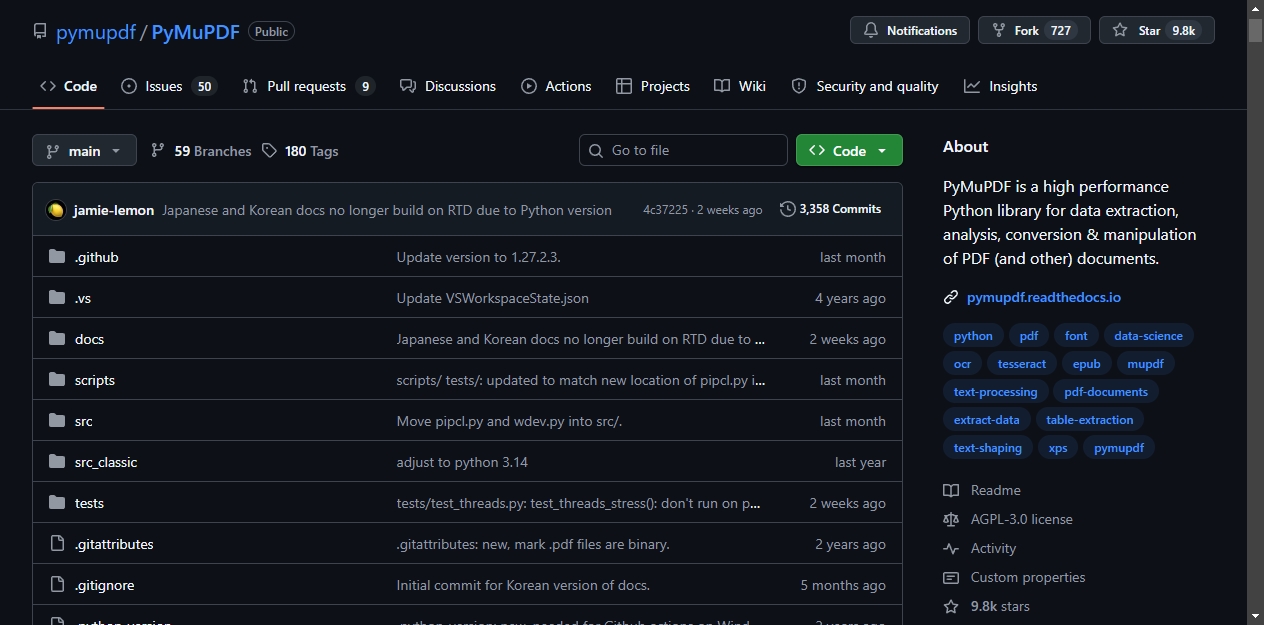View the Insights tab
The height and width of the screenshot is (625, 1264).
click(x=1000, y=86)
